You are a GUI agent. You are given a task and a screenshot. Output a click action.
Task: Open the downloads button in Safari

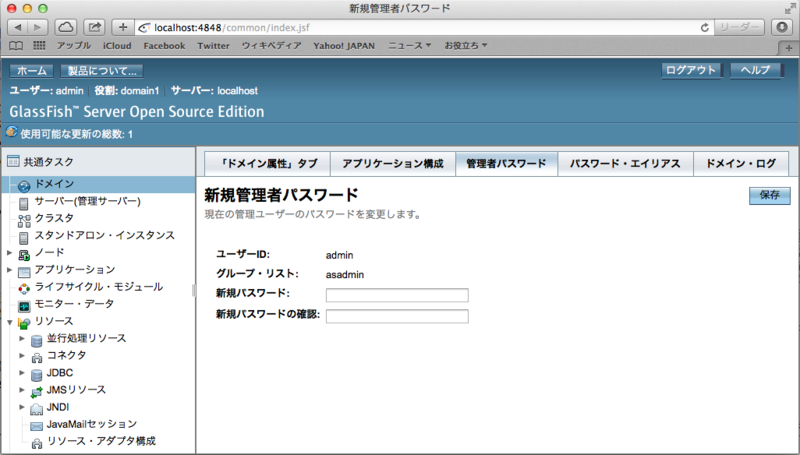pos(782,27)
